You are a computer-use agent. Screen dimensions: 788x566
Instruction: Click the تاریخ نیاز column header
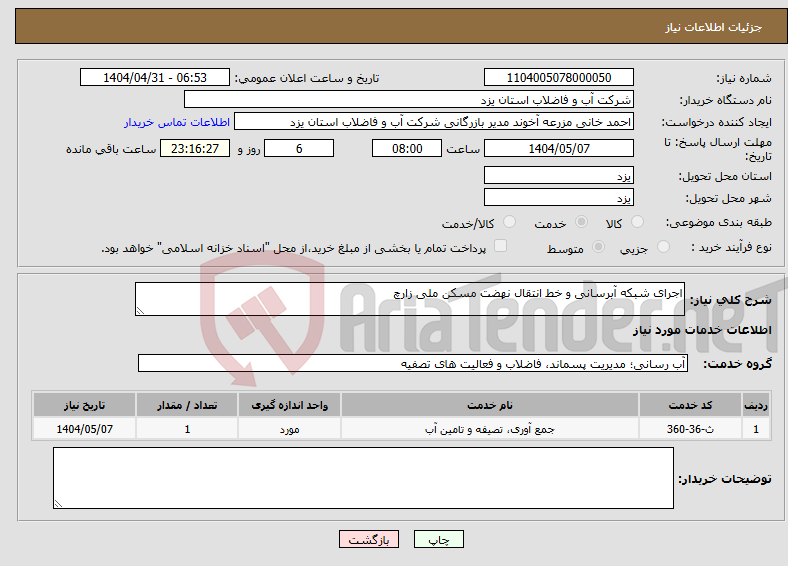pyautogui.click(x=84, y=405)
